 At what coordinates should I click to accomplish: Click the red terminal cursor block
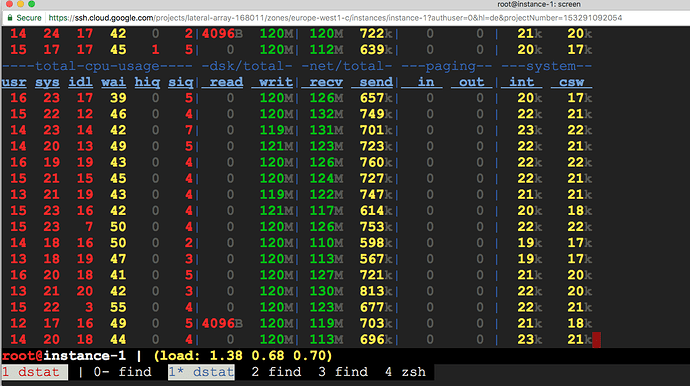[x=596, y=340]
